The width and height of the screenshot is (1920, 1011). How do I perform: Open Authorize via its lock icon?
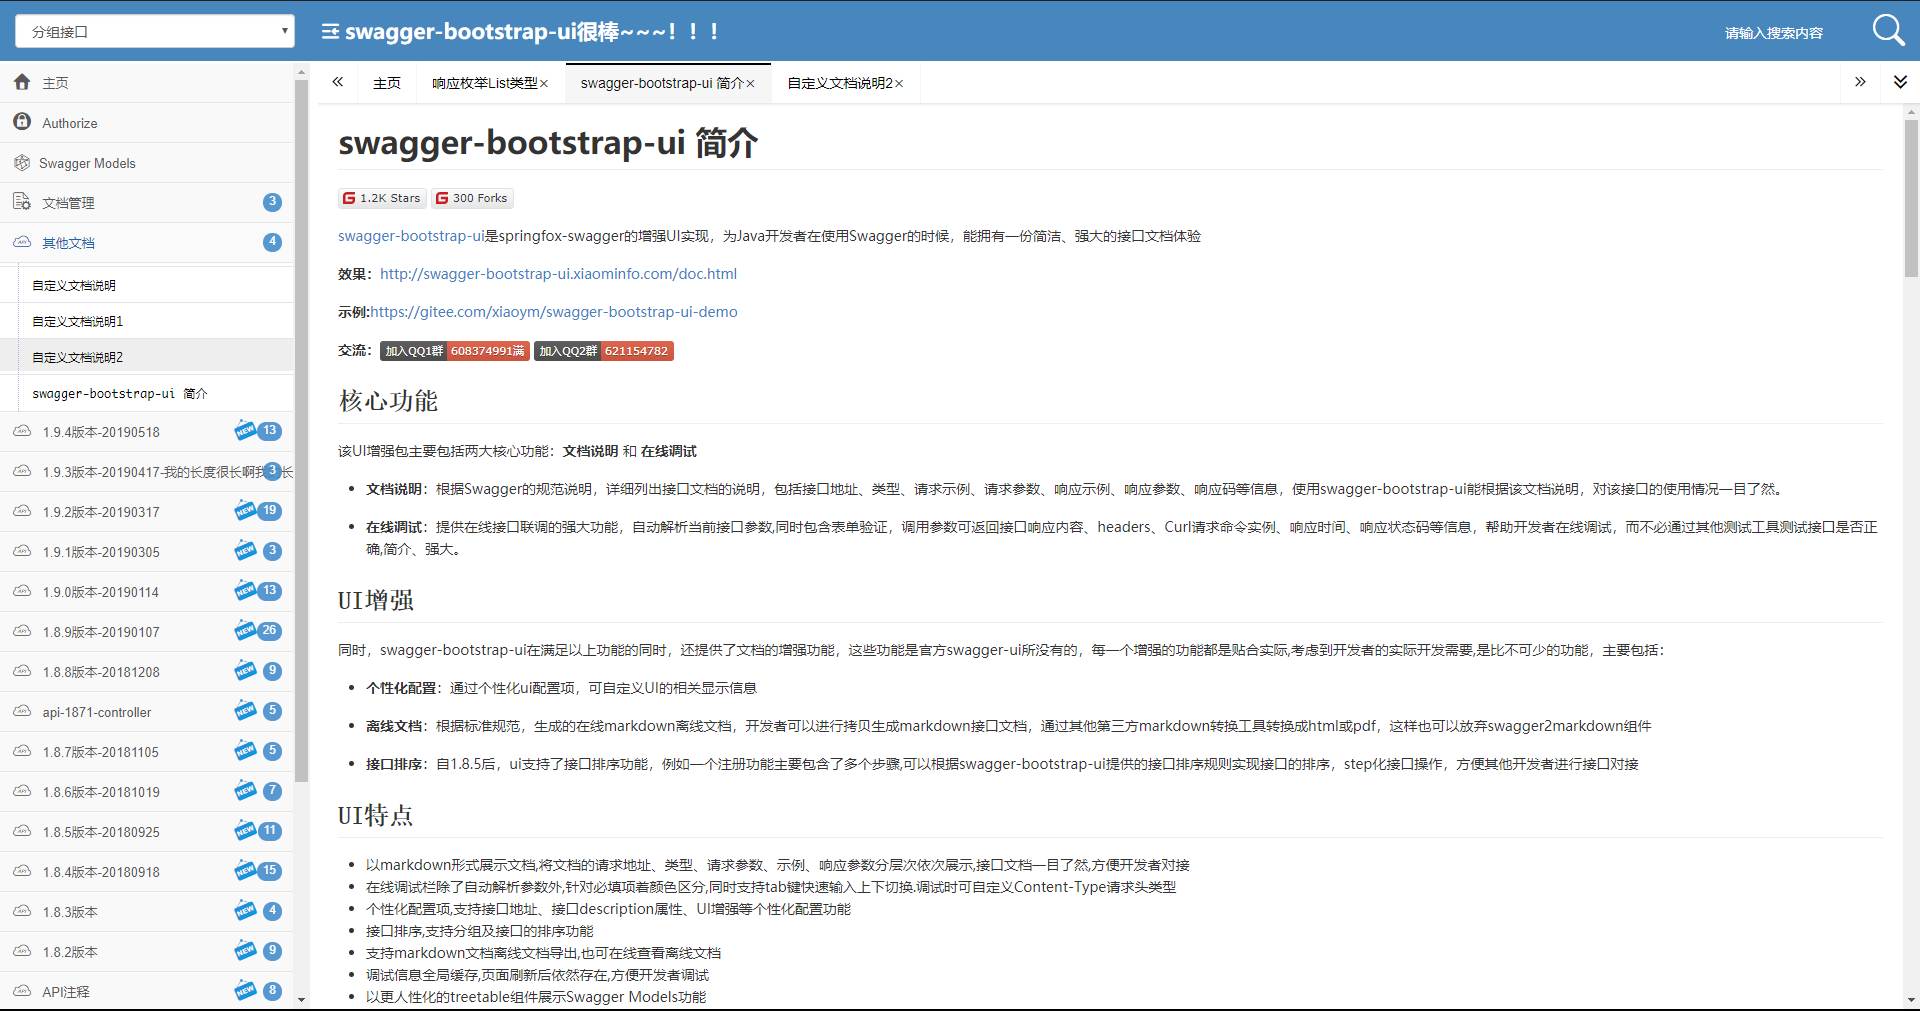click(22, 121)
